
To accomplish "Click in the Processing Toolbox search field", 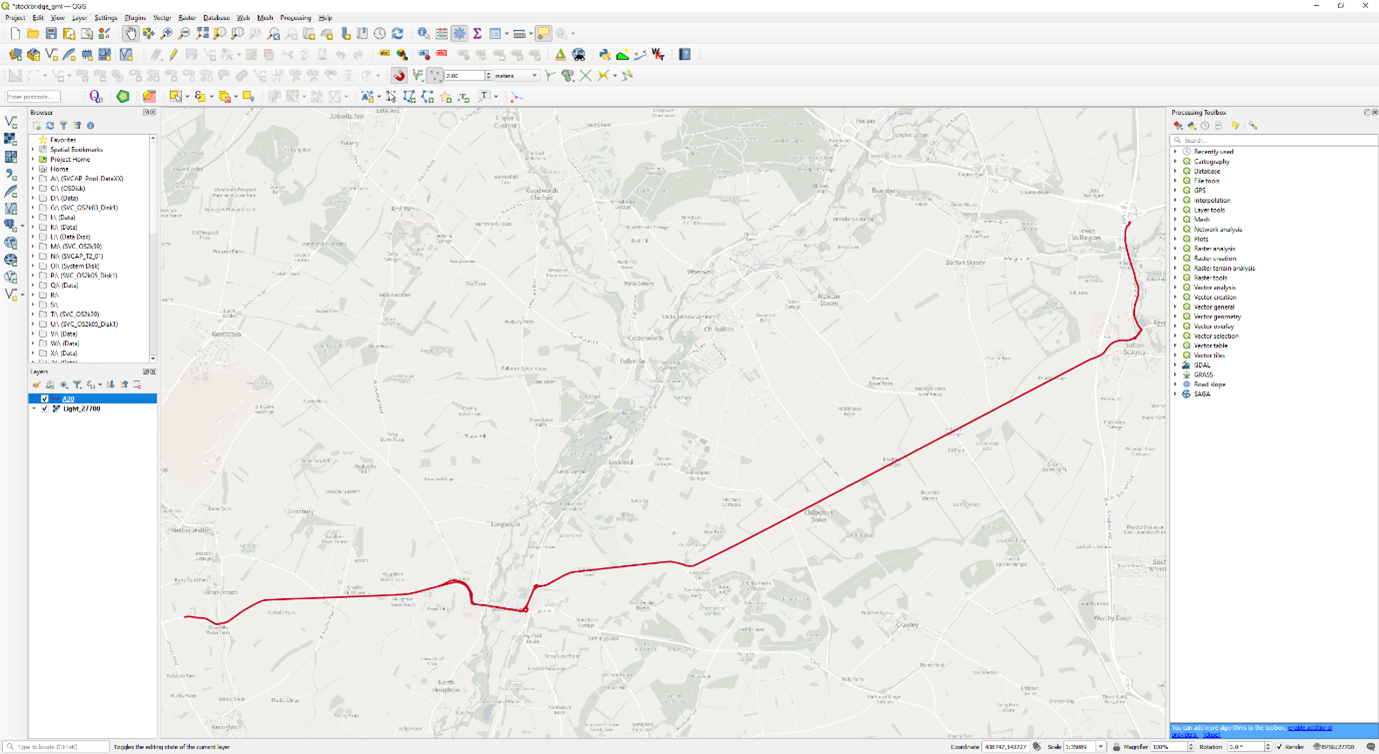I will 1275,140.
